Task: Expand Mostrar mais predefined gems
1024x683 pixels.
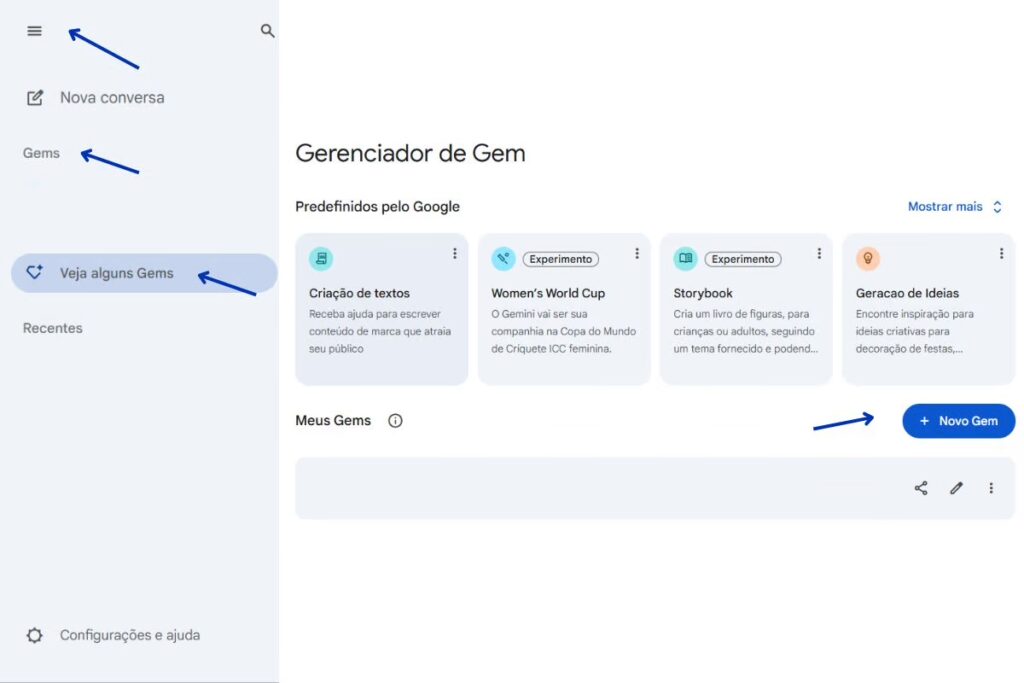Action: (x=954, y=207)
